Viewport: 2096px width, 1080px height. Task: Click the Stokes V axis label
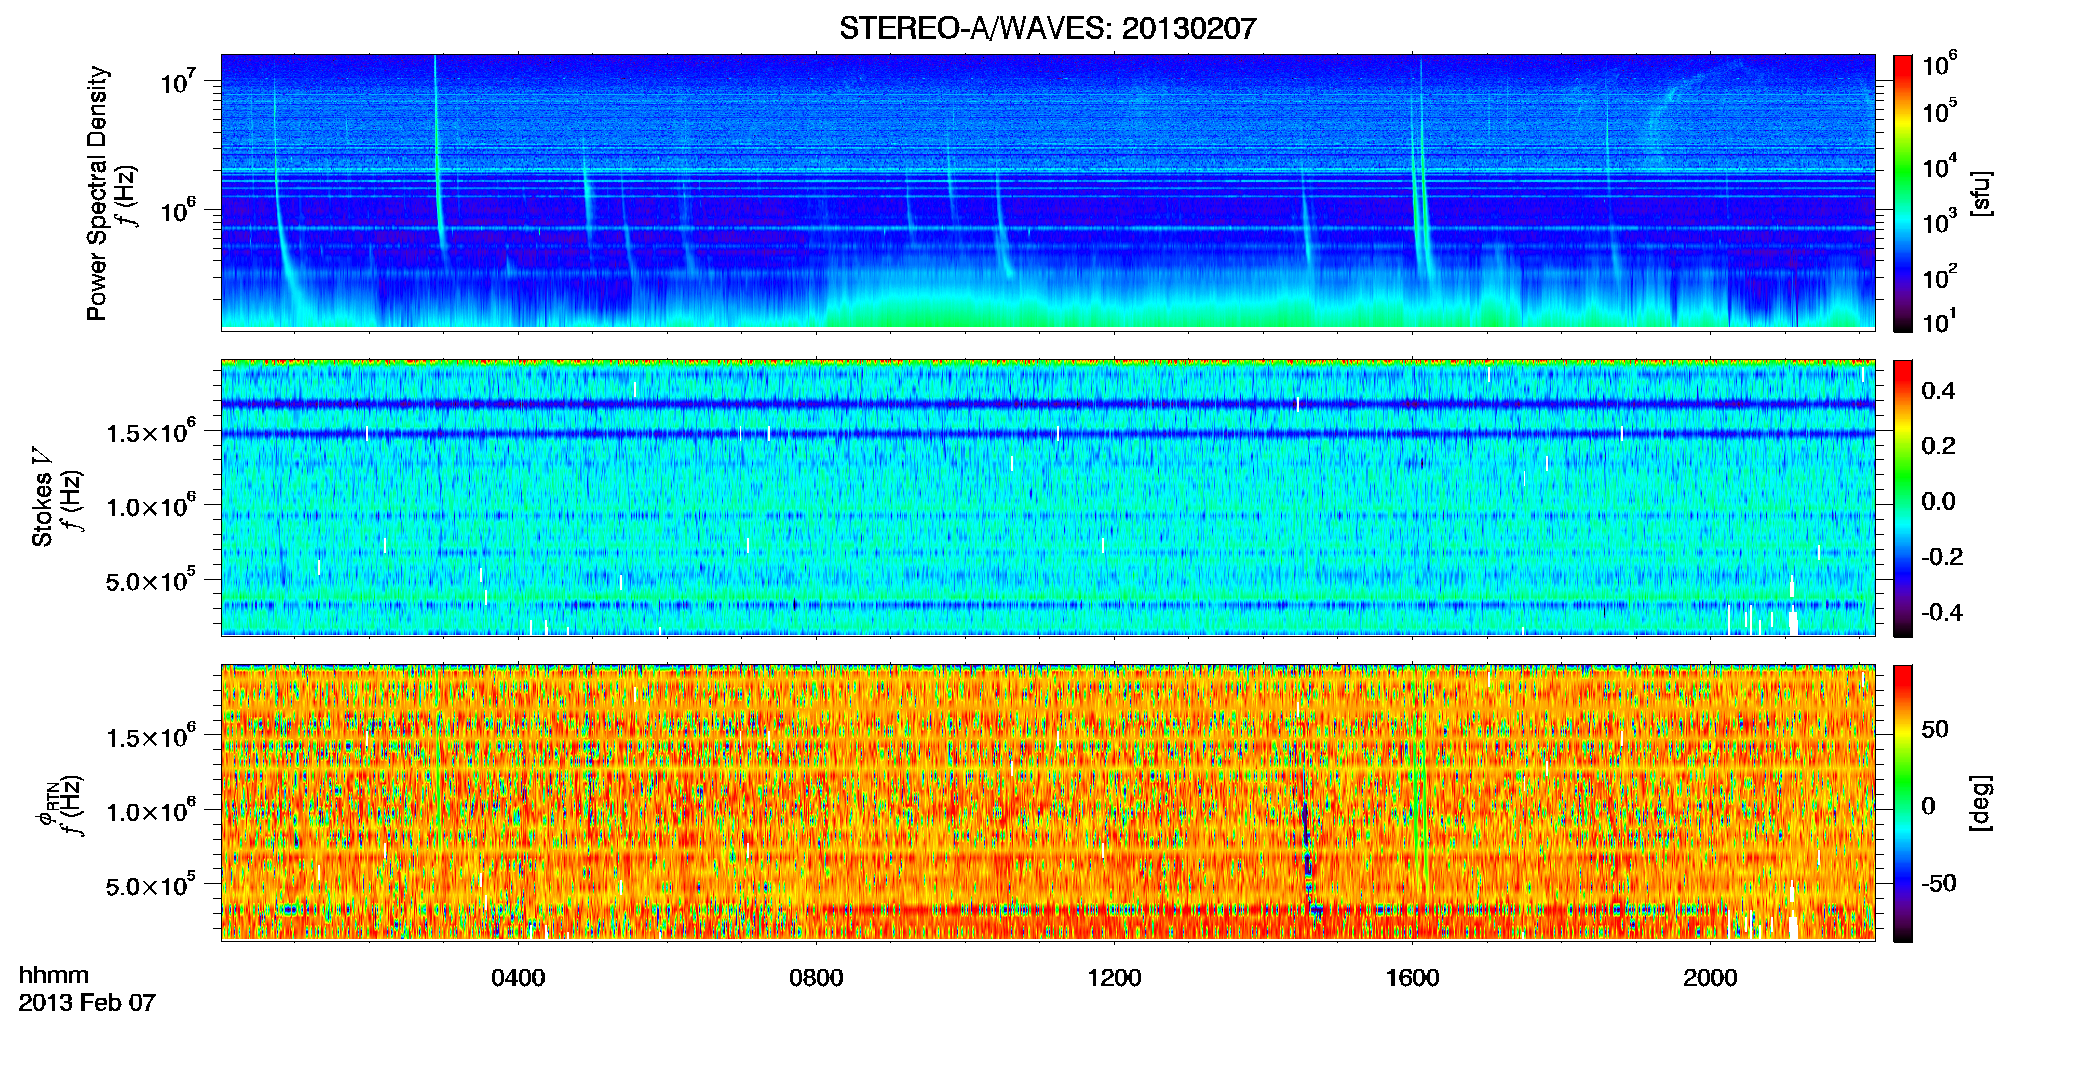click(42, 497)
